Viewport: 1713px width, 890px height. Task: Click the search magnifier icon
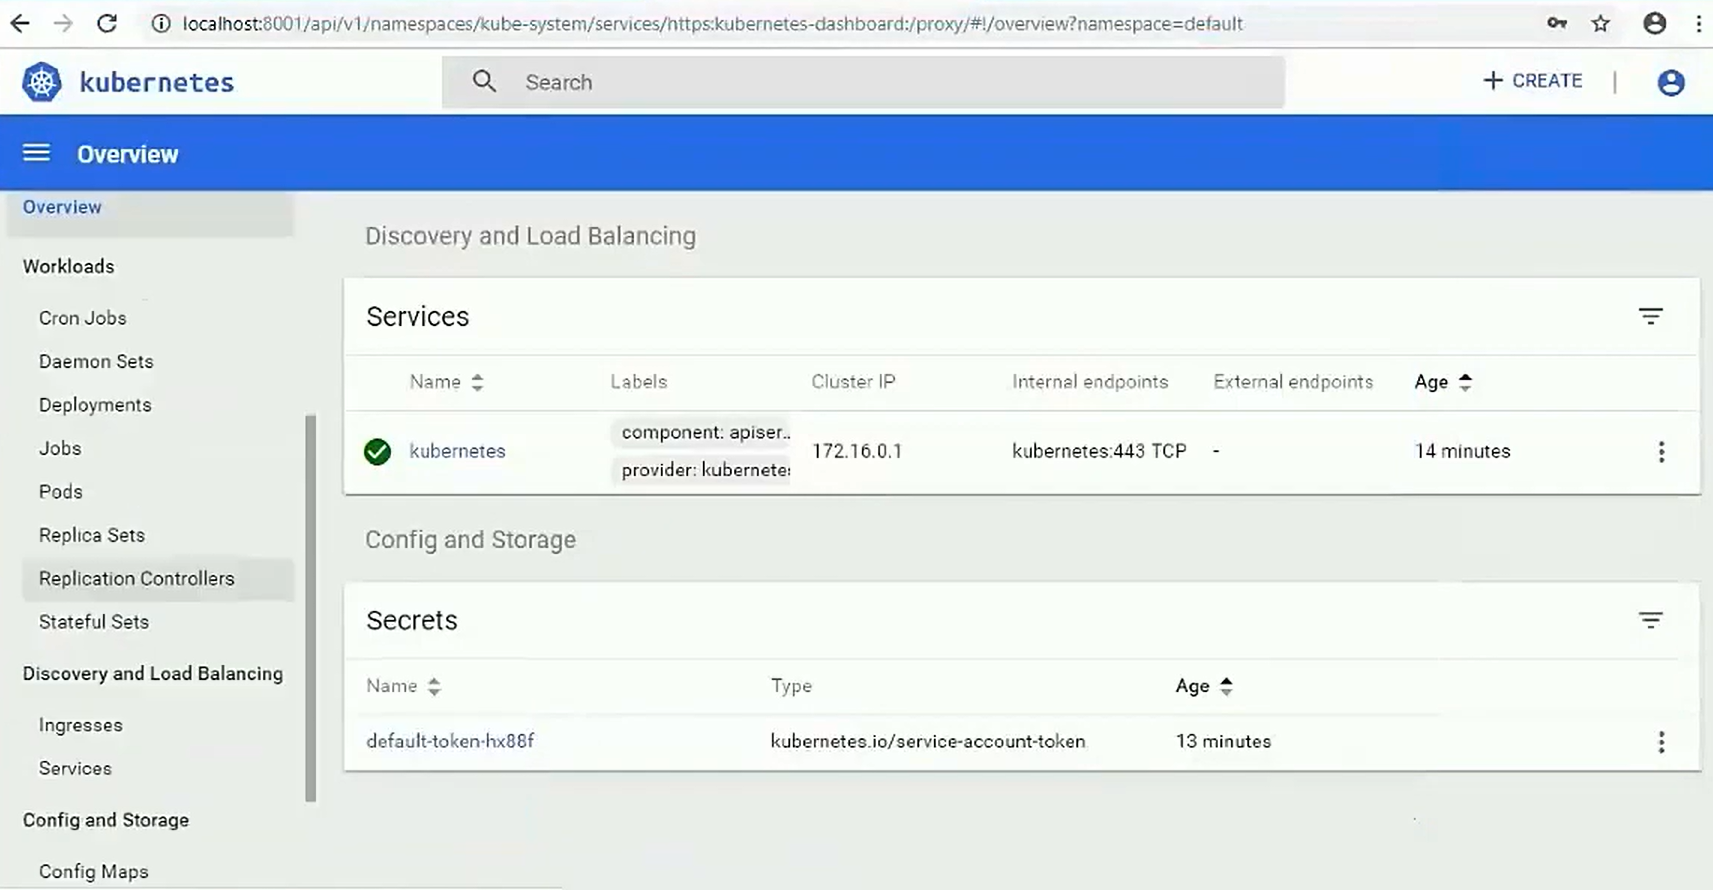pos(484,82)
